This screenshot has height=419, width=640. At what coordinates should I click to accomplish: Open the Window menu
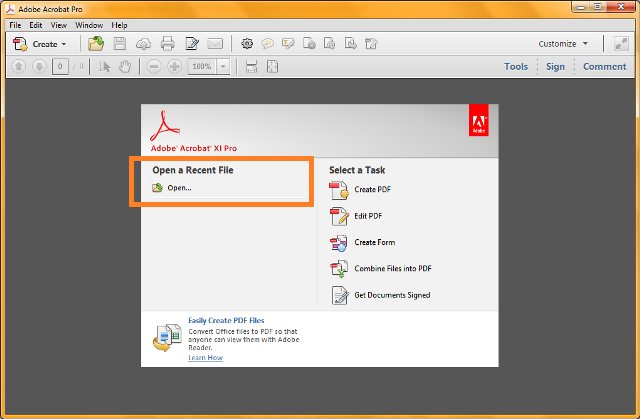89,25
